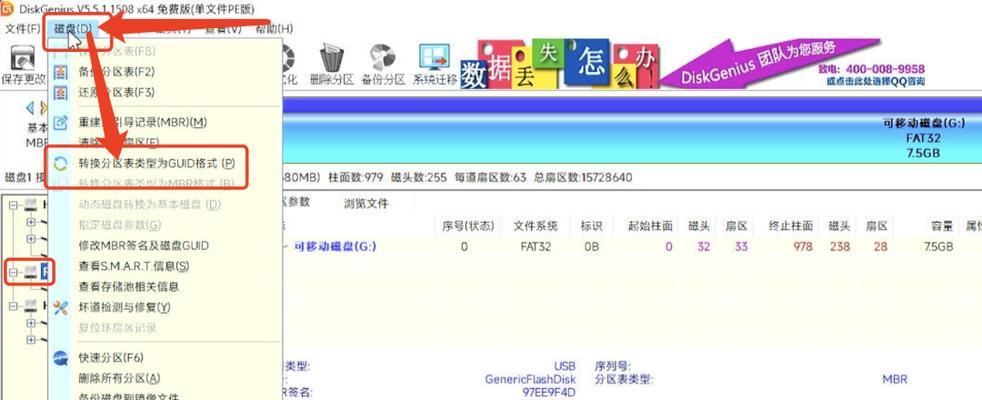Viewport: 982px width, 400px height.
Task: Select 查看存储池相关信息 menu entry
Action: pyautogui.click(x=129, y=287)
